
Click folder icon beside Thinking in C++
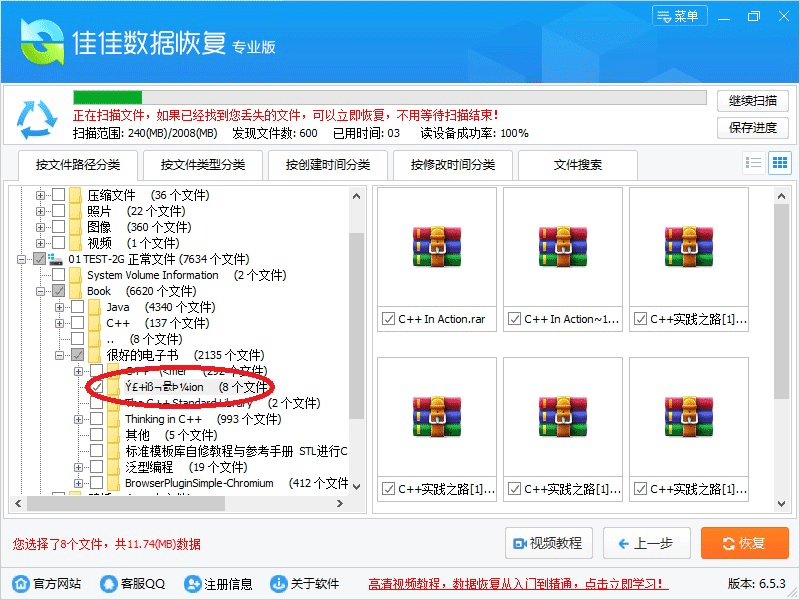[113, 419]
